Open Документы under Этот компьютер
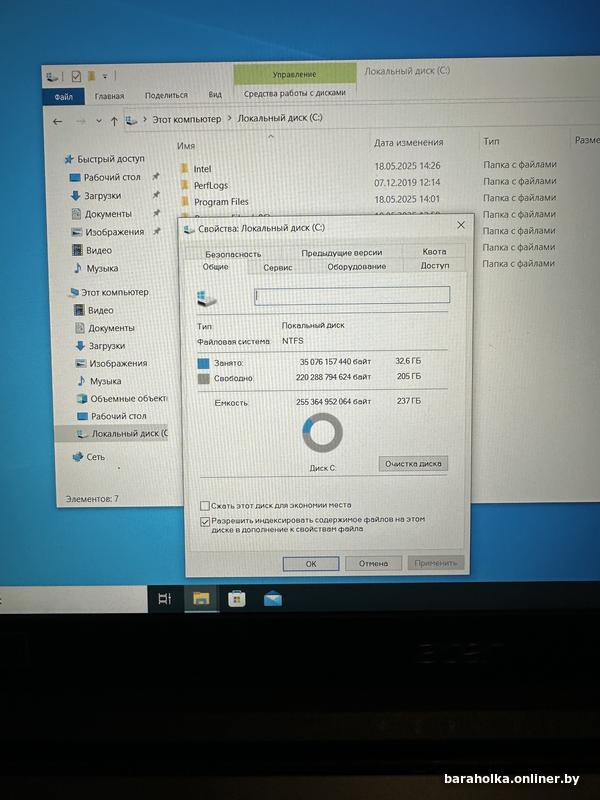 [x=111, y=328]
